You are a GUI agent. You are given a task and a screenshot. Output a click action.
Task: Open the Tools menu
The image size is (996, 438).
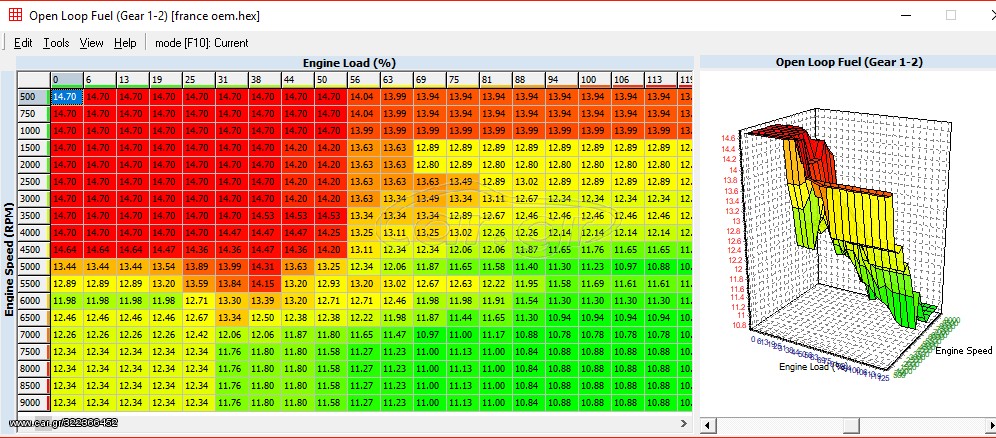pyautogui.click(x=56, y=43)
